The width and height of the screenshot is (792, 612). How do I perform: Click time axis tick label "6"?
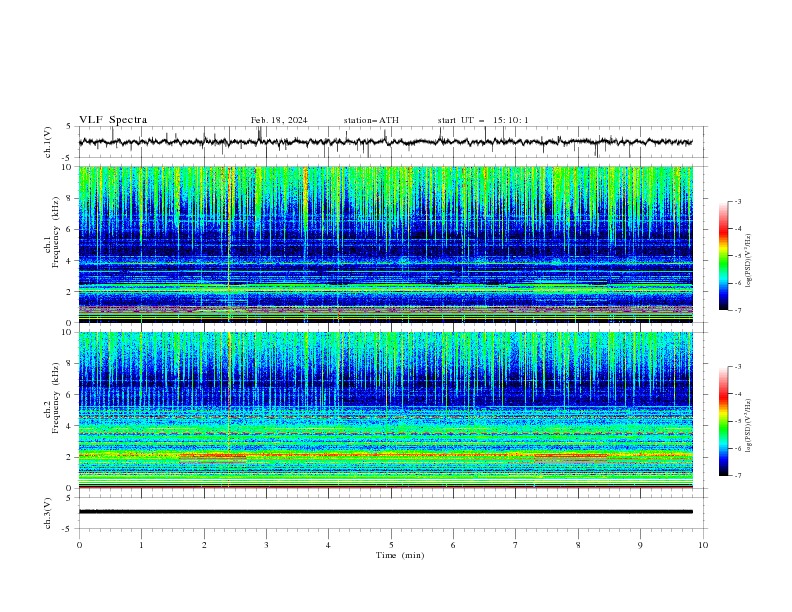pos(453,545)
